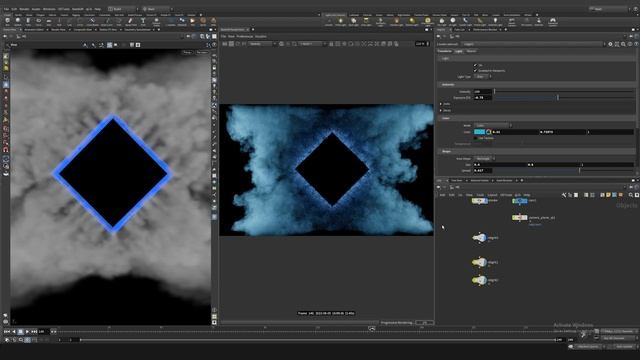The width and height of the screenshot is (640, 360).
Task: Click the Auto Update button
Action: coord(624,347)
